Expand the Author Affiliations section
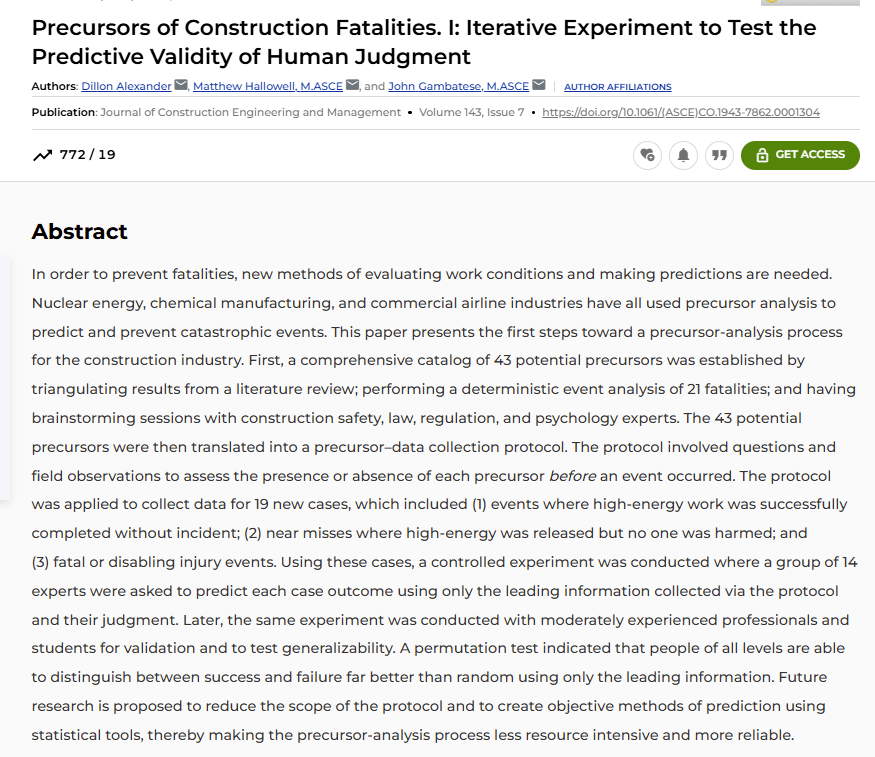 (x=617, y=87)
